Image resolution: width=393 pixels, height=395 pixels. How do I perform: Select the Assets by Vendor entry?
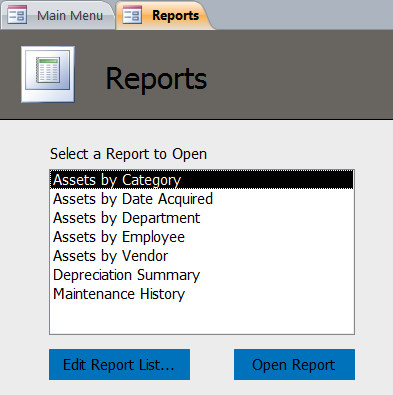(x=202, y=256)
